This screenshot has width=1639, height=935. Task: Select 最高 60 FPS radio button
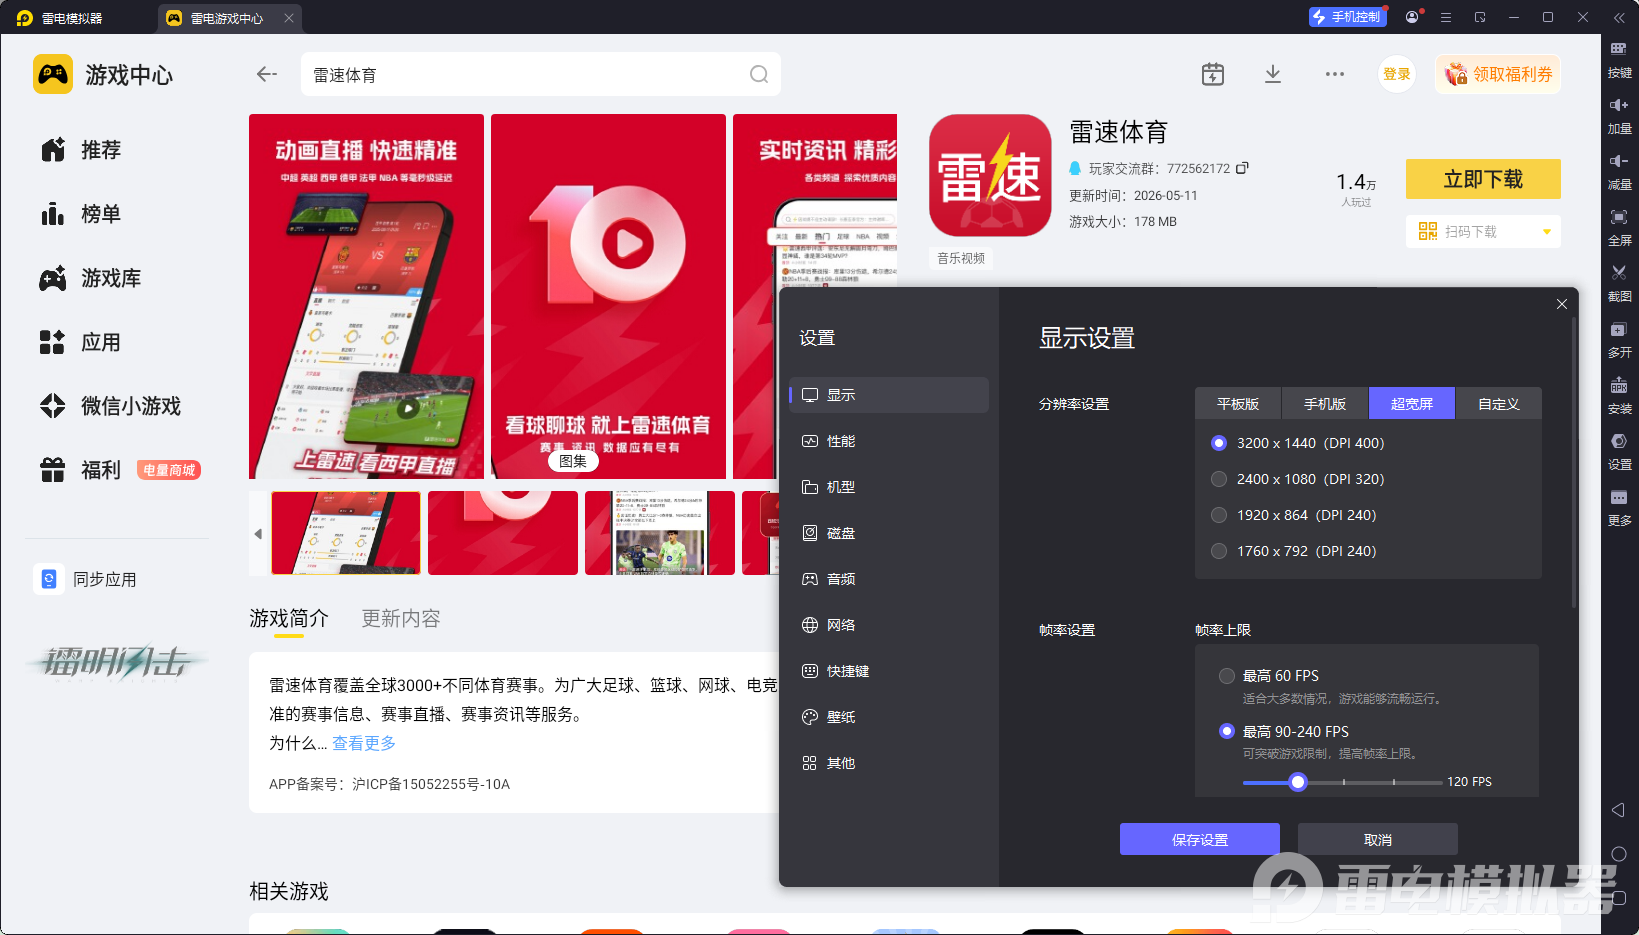pyautogui.click(x=1227, y=676)
